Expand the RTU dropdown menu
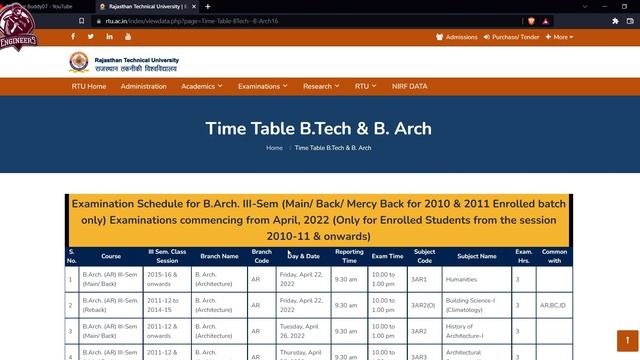 coord(365,87)
